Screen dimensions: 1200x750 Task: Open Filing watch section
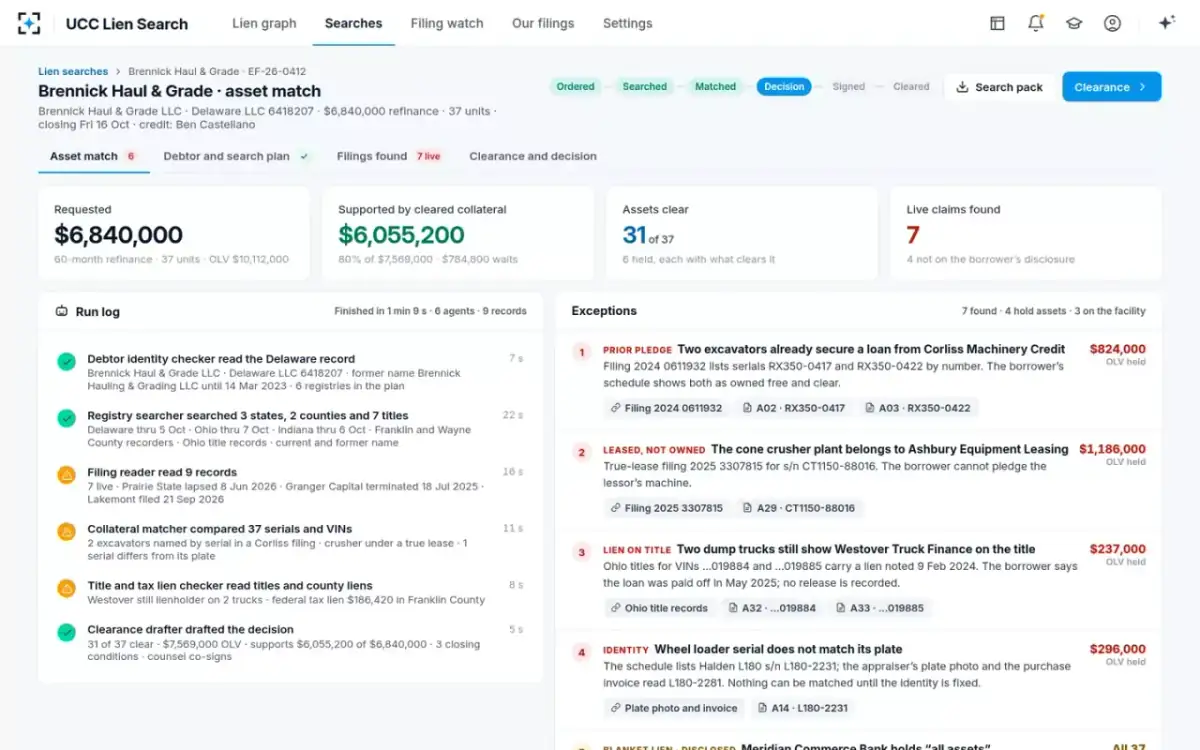(x=447, y=23)
